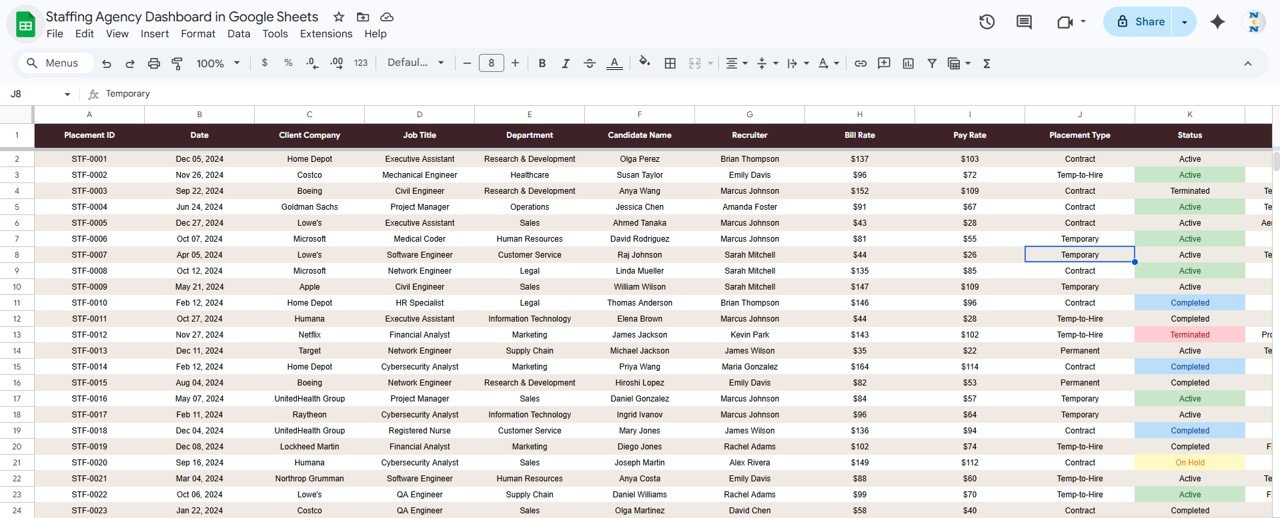Click the red Terminated status in row 13
The image size is (1280, 518).
[x=1190, y=335]
